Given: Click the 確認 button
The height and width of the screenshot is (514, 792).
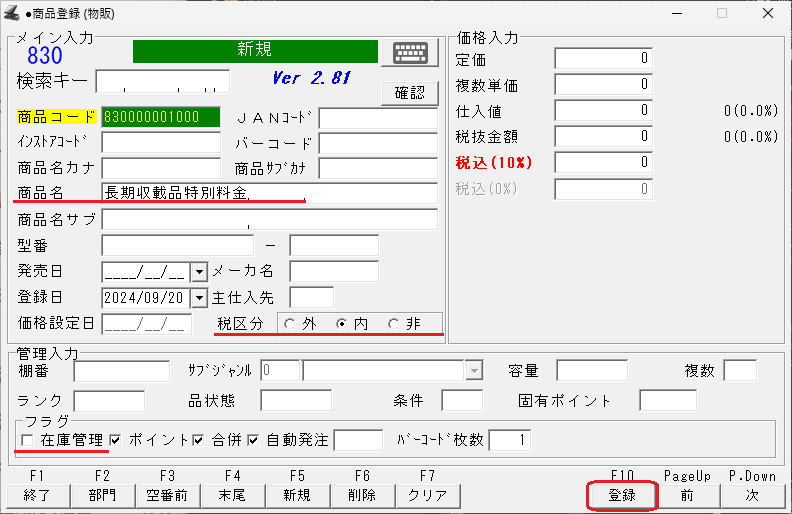Looking at the screenshot, I should pos(410,93).
